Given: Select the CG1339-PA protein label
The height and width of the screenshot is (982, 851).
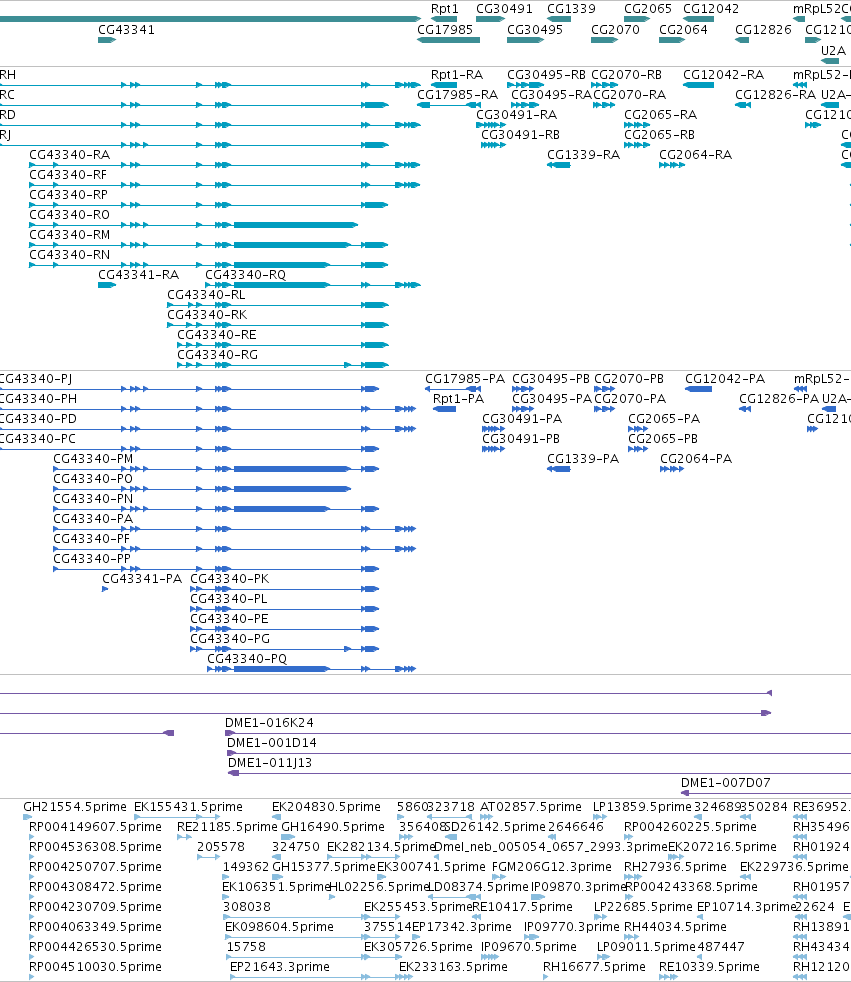Looking at the screenshot, I should (582, 459).
